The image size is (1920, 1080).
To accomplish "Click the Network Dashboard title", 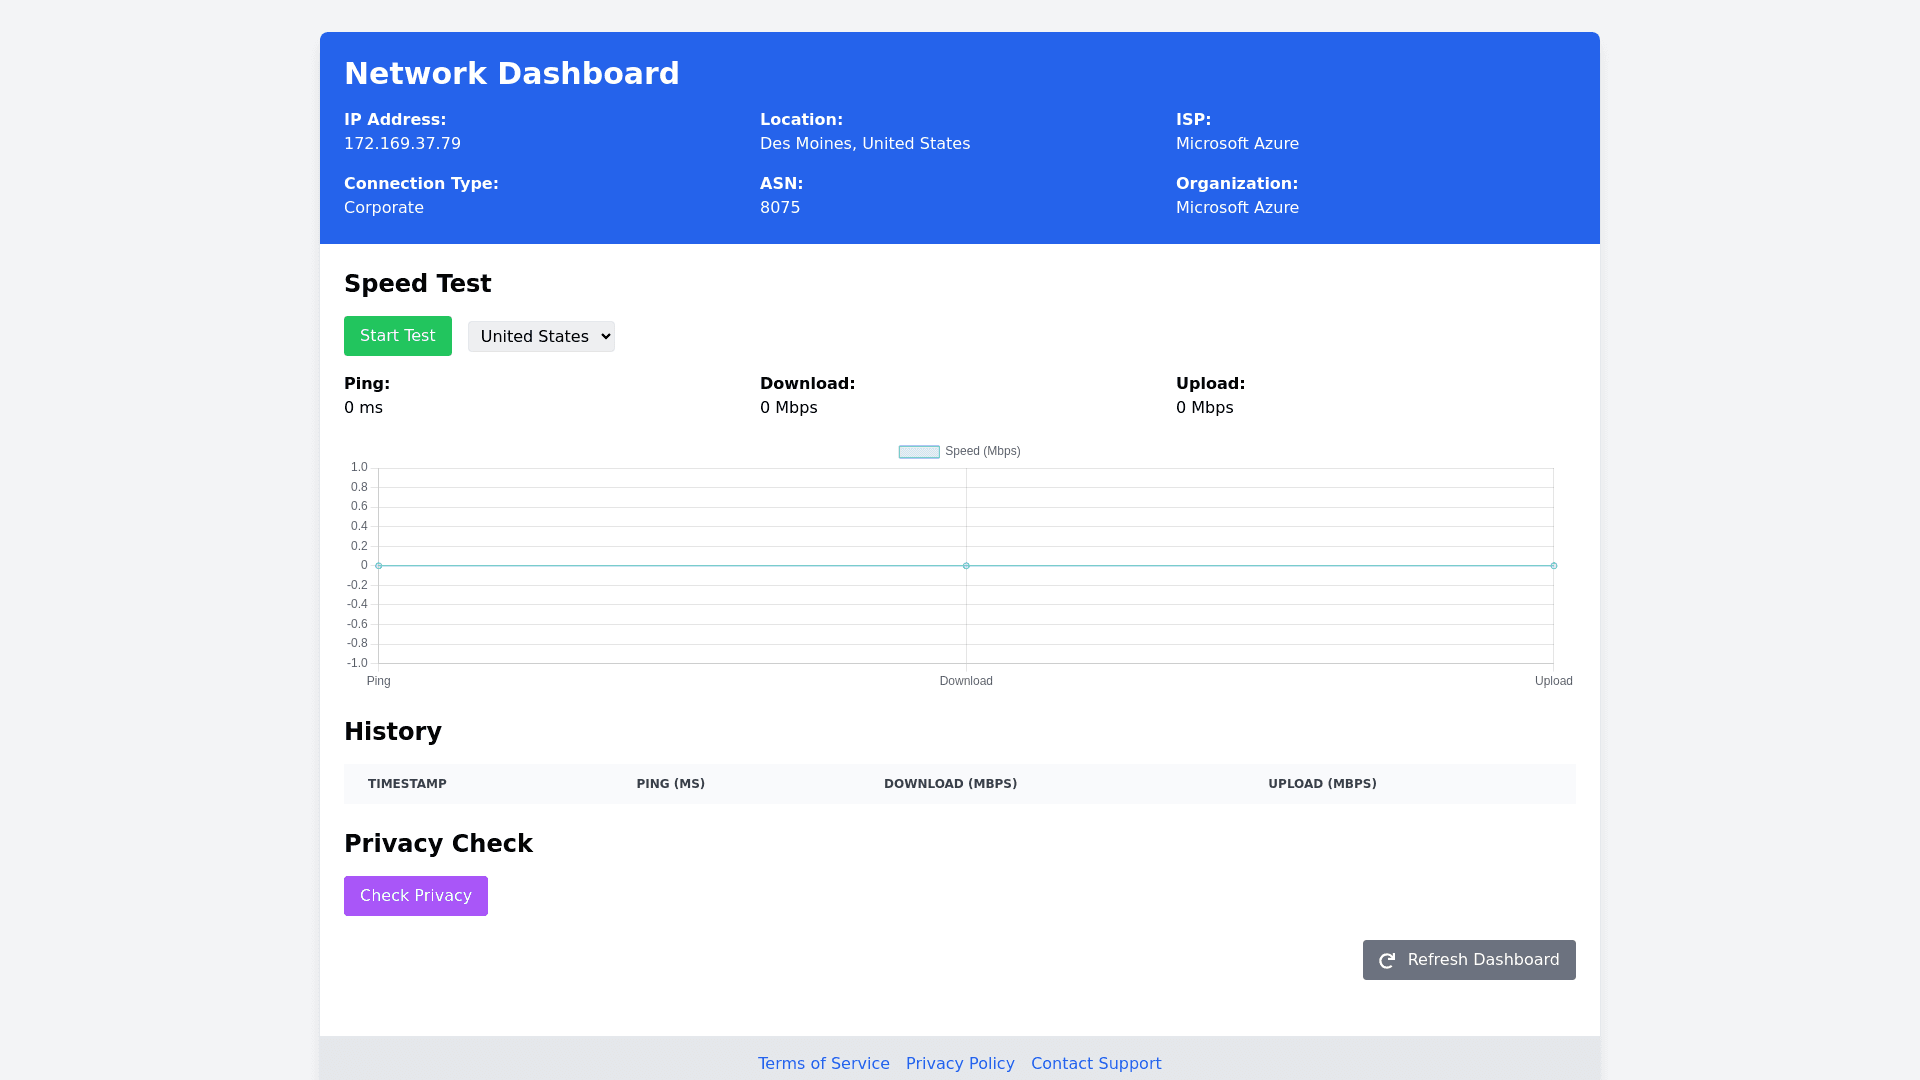I will (x=511, y=74).
